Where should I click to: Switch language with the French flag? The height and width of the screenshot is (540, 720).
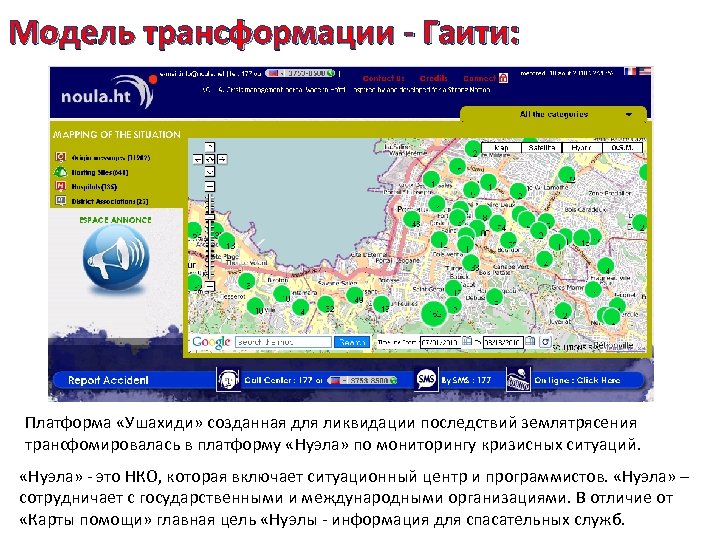630,71
